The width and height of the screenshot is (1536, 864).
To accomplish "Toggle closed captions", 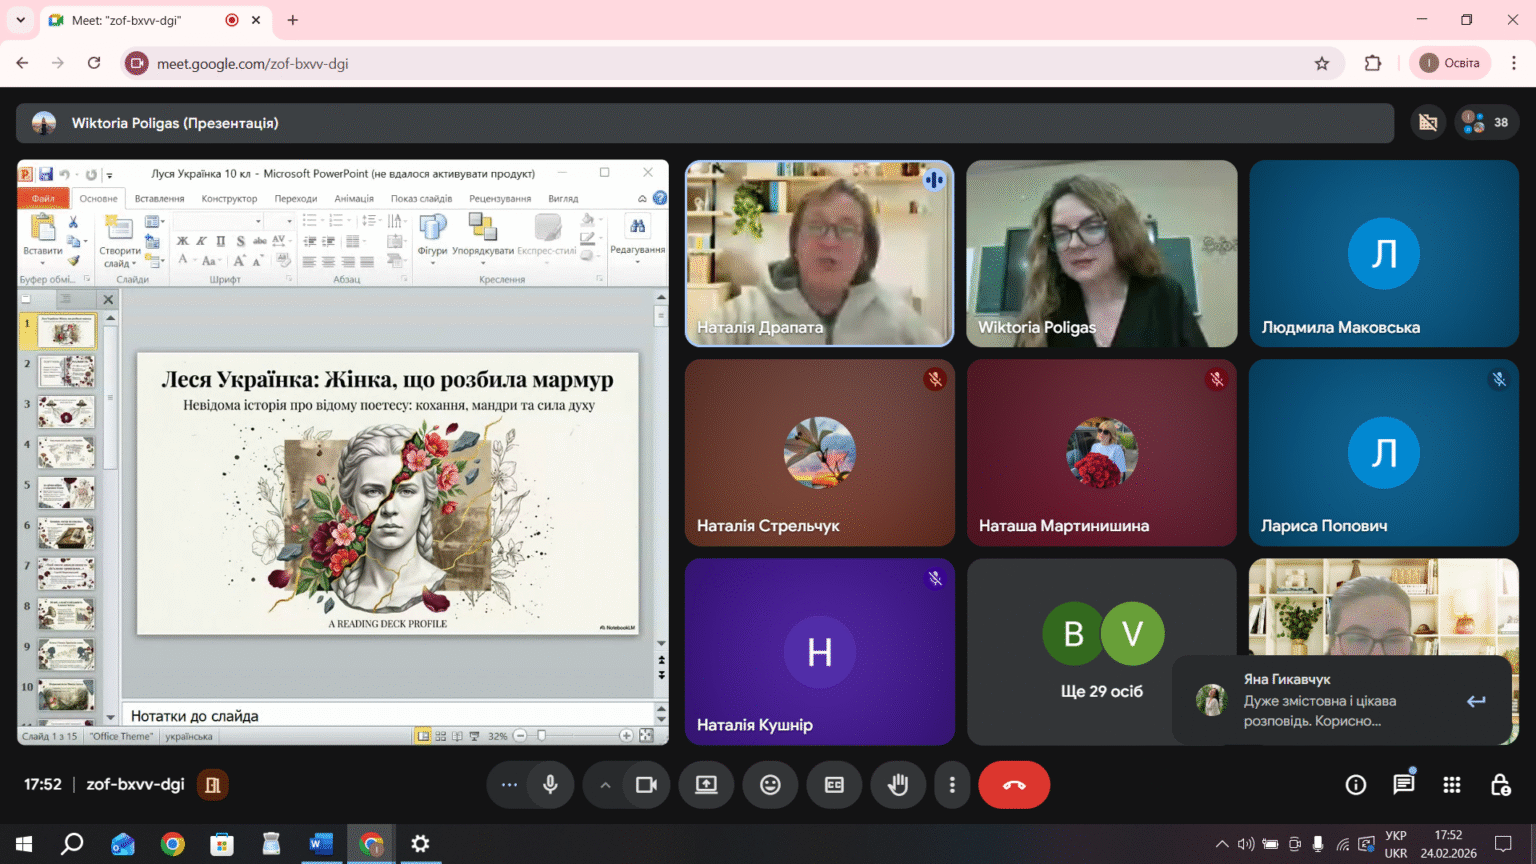I will click(x=834, y=785).
